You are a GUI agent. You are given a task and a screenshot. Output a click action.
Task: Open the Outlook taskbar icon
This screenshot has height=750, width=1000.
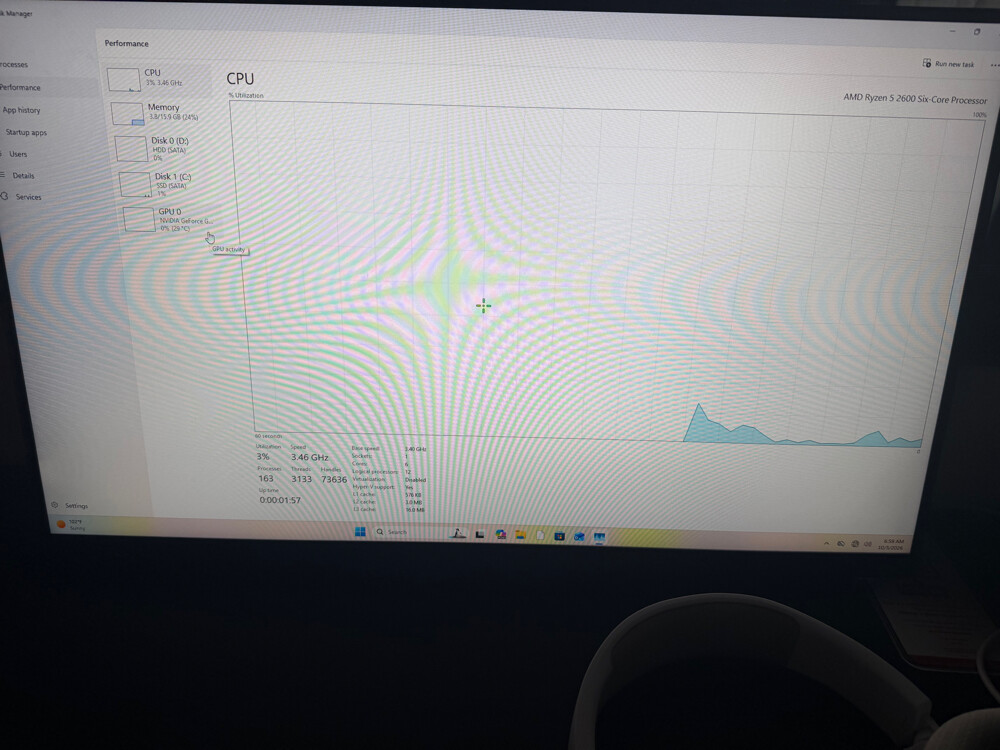click(579, 536)
